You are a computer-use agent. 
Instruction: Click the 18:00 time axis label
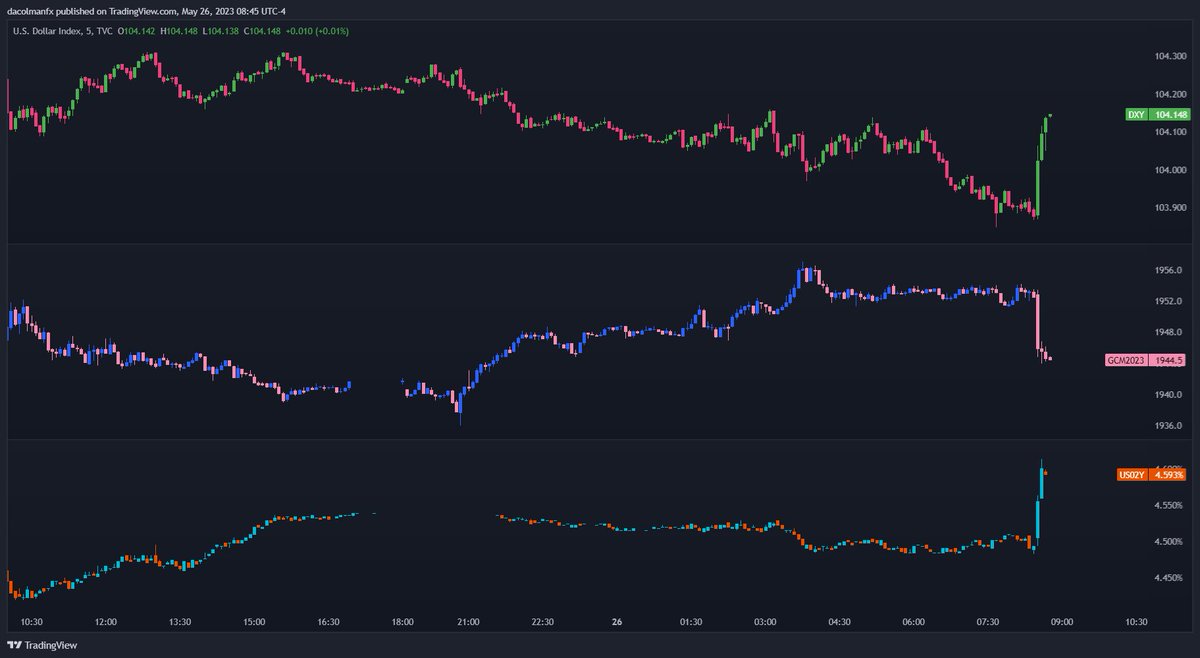[402, 621]
